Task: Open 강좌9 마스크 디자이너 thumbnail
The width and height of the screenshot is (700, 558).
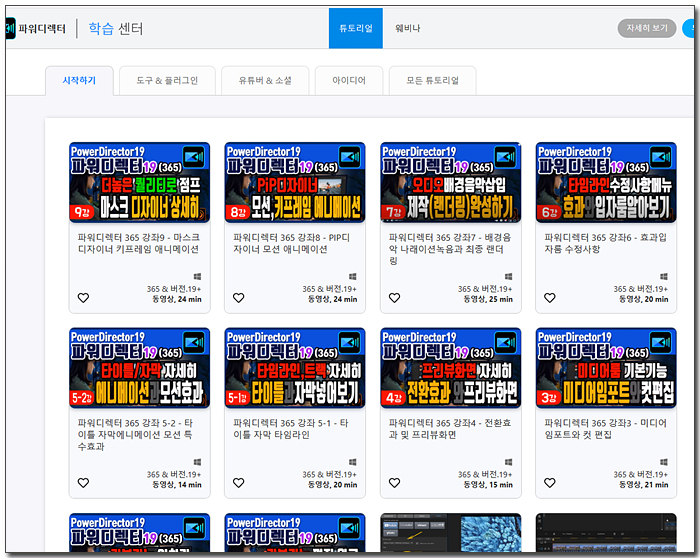Action: pos(139,182)
